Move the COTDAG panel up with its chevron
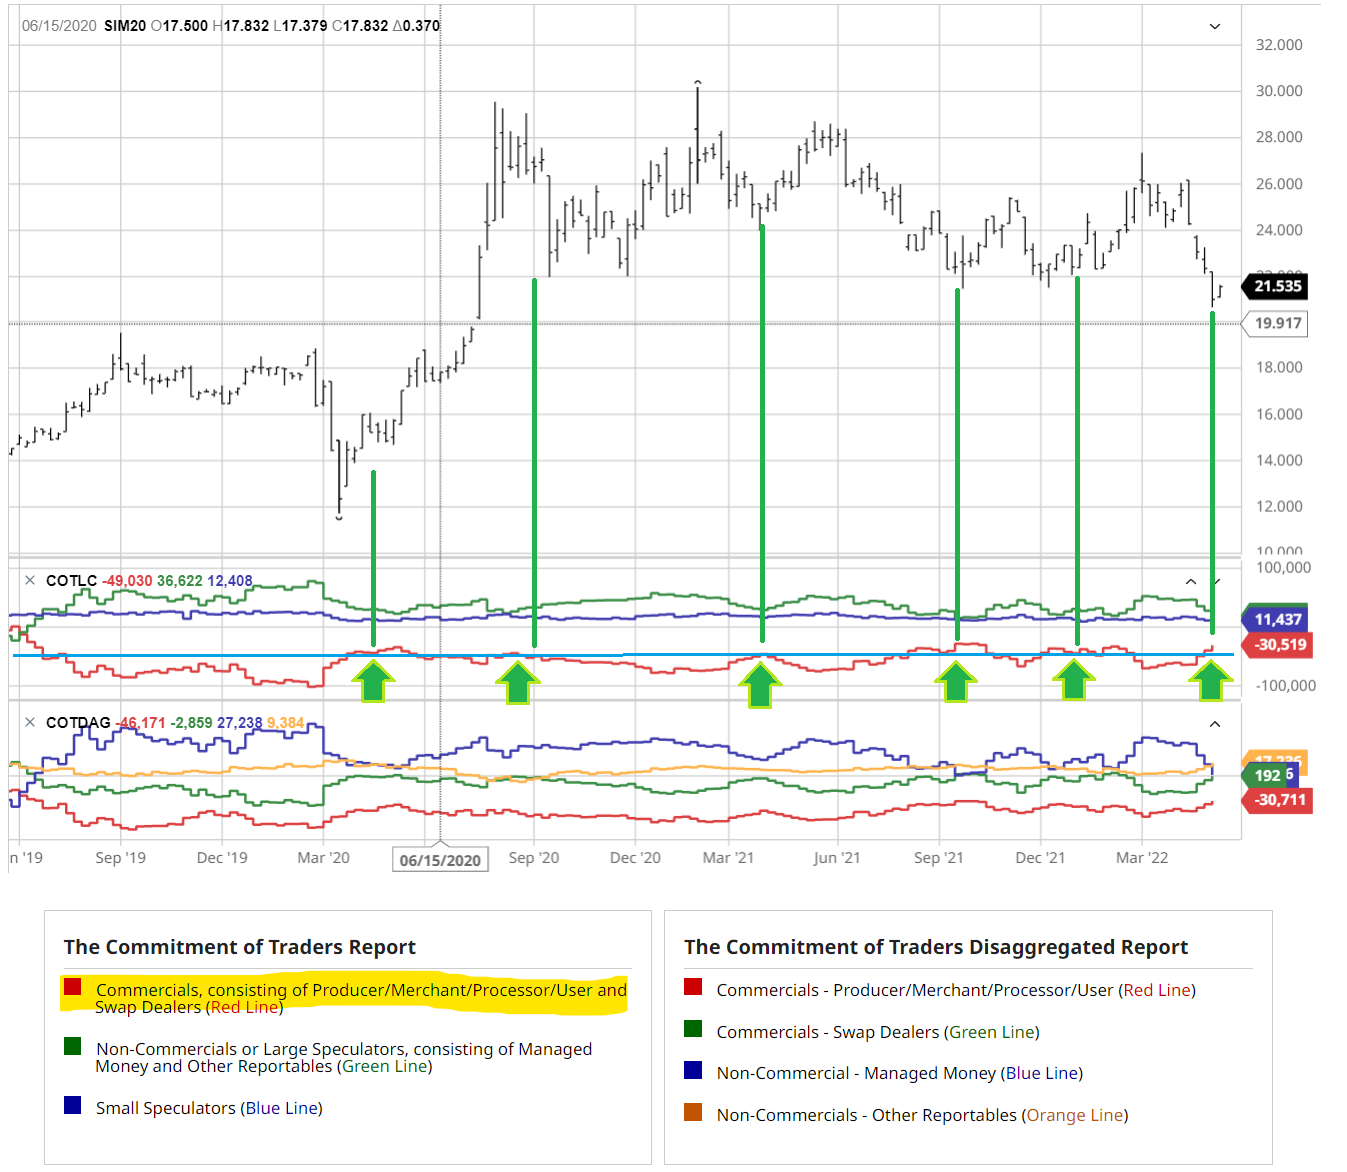 [x=1215, y=724]
